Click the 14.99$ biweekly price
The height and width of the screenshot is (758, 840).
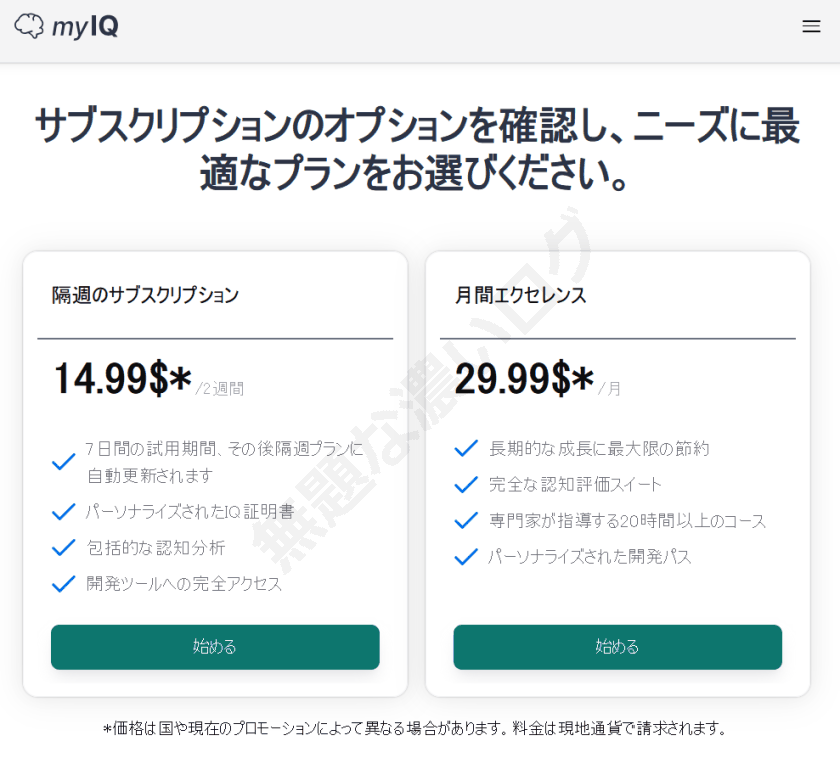click(x=121, y=379)
